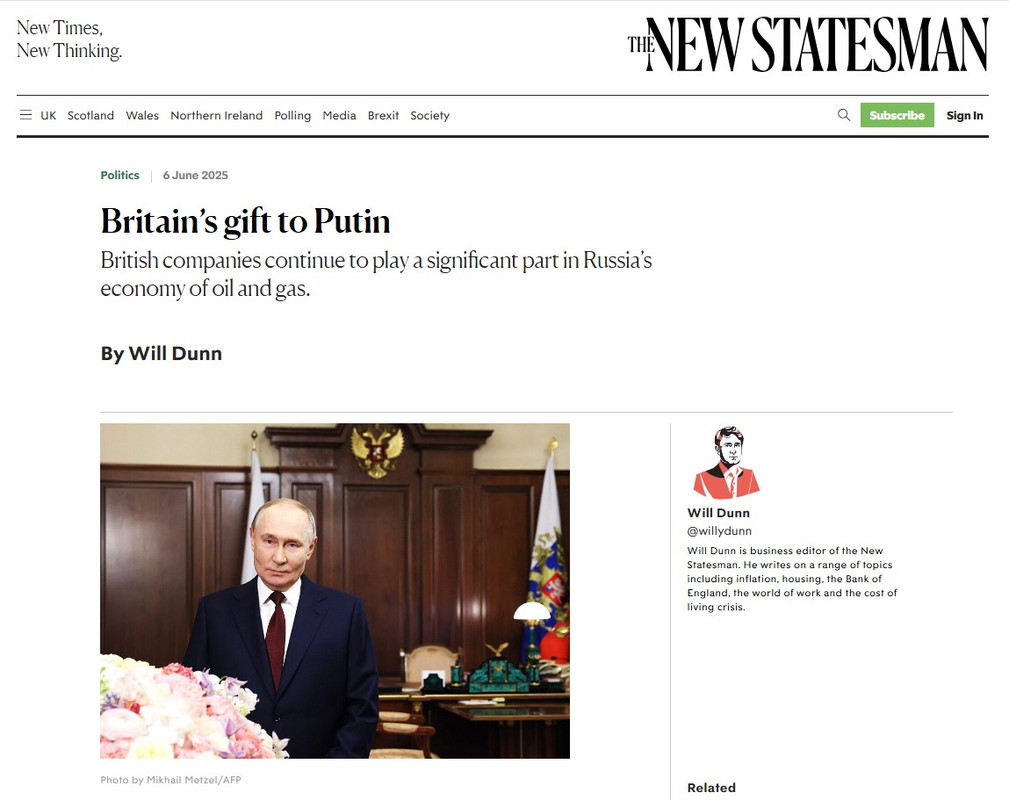Click the search magnifier icon

click(844, 115)
